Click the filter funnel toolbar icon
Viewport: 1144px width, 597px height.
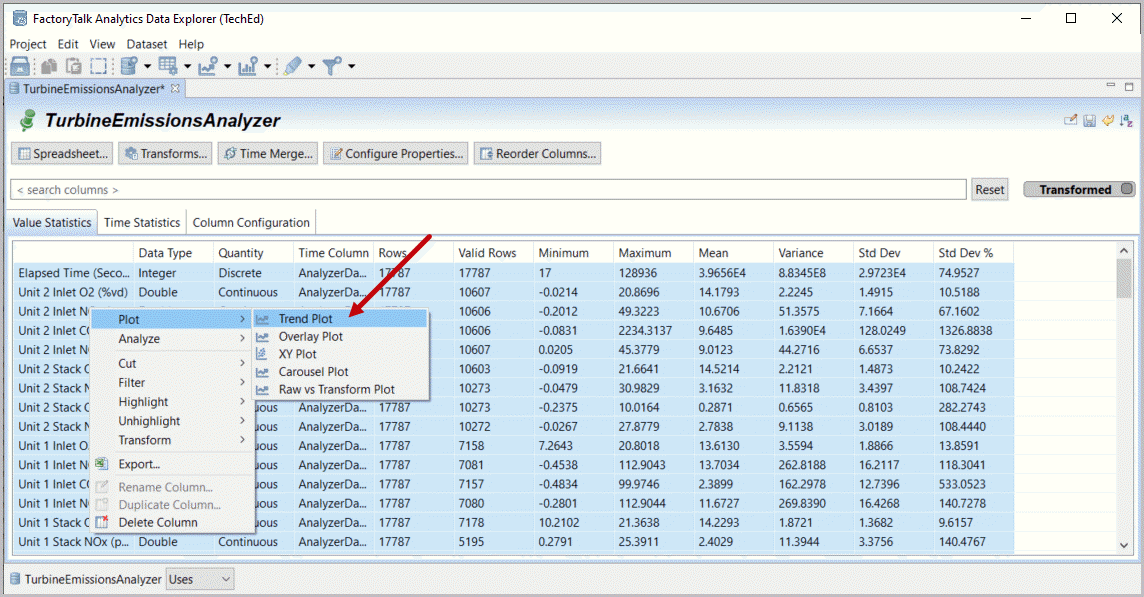point(331,66)
